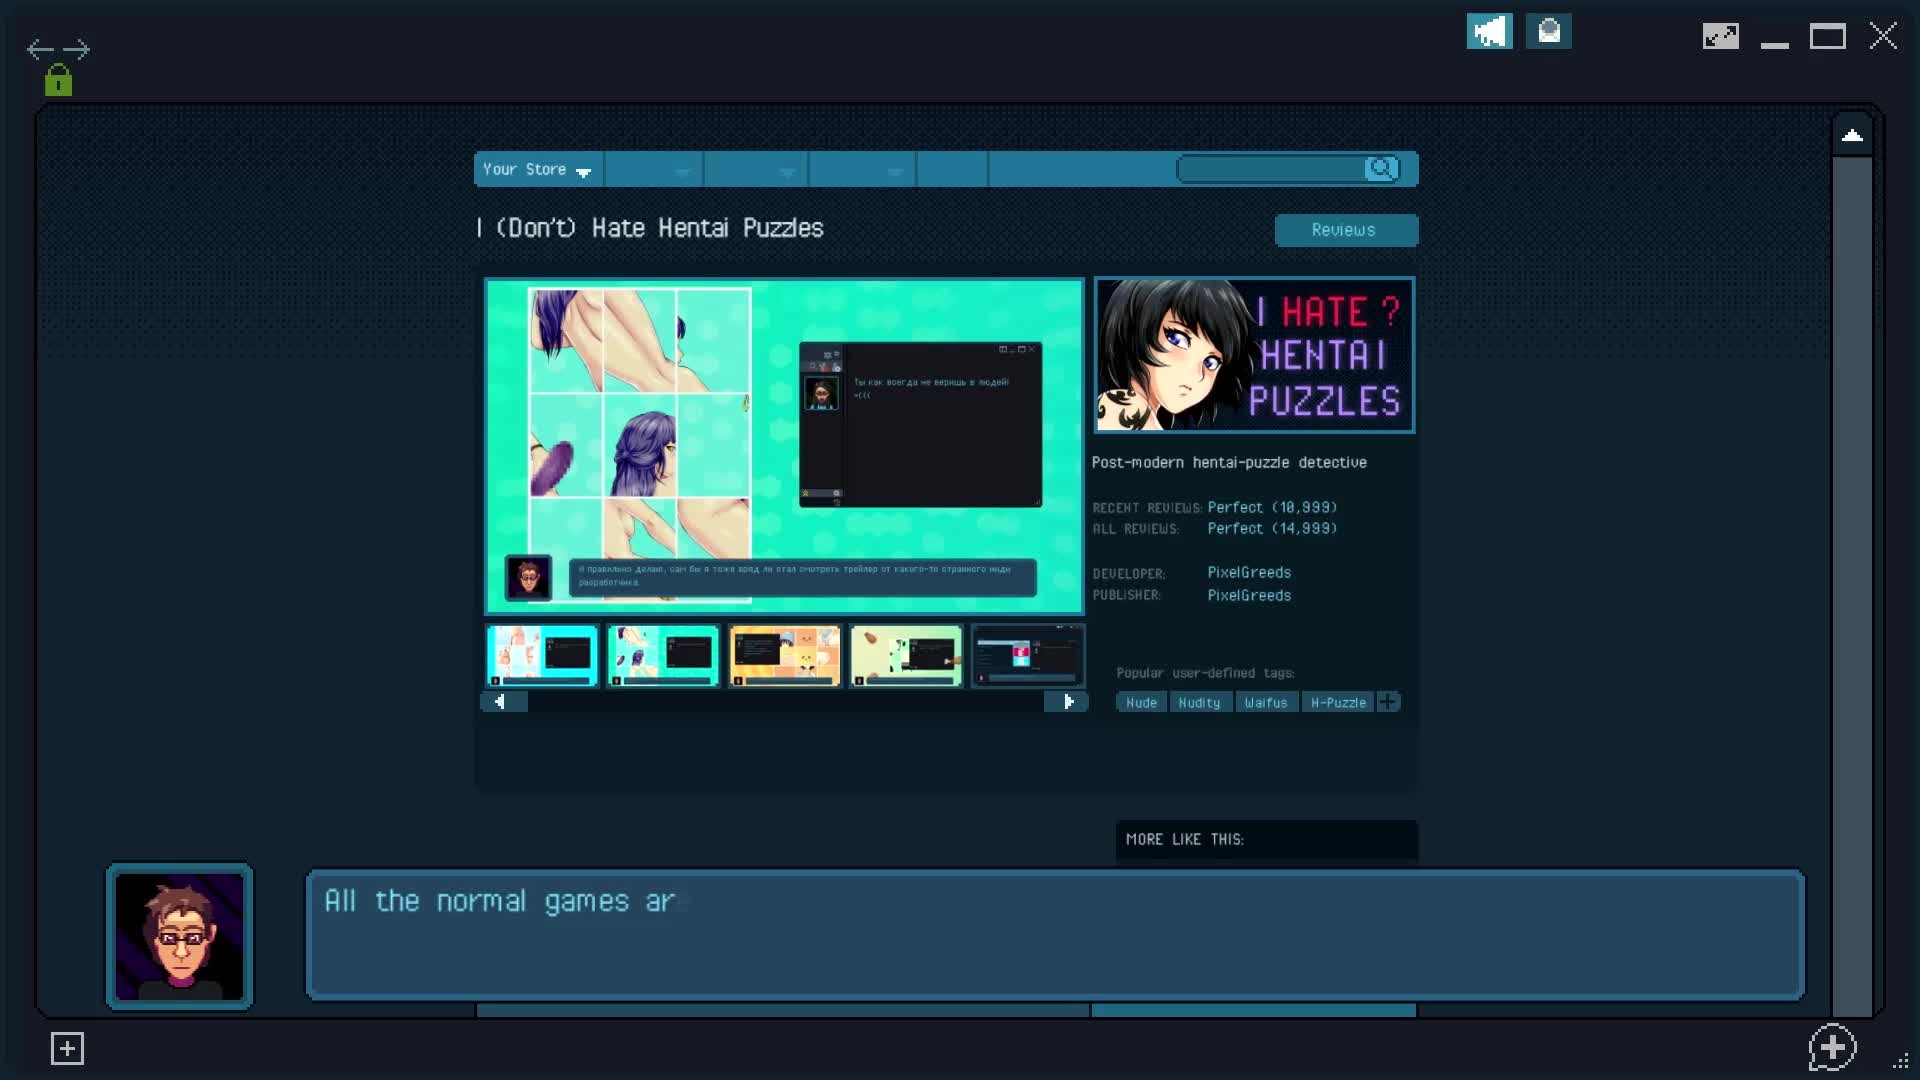Select the third orange screenshot thumbnail
Image resolution: width=1920 pixels, height=1080 pixels.
[x=785, y=656]
